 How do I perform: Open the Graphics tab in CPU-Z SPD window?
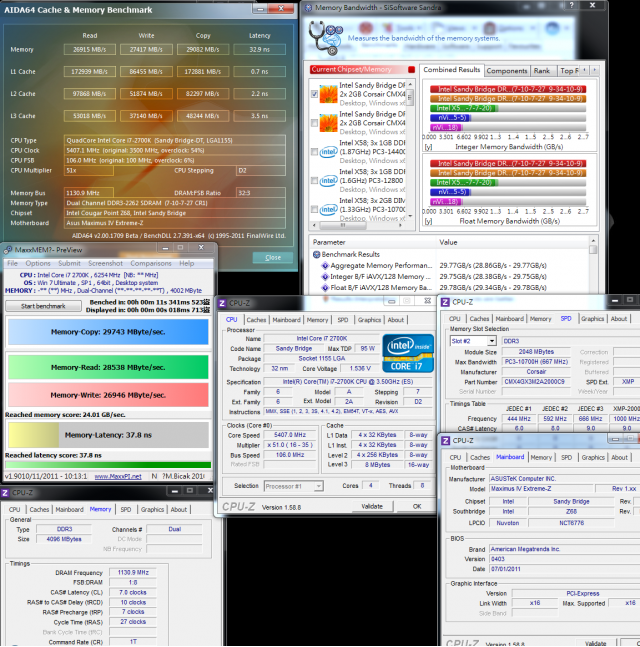point(593,319)
